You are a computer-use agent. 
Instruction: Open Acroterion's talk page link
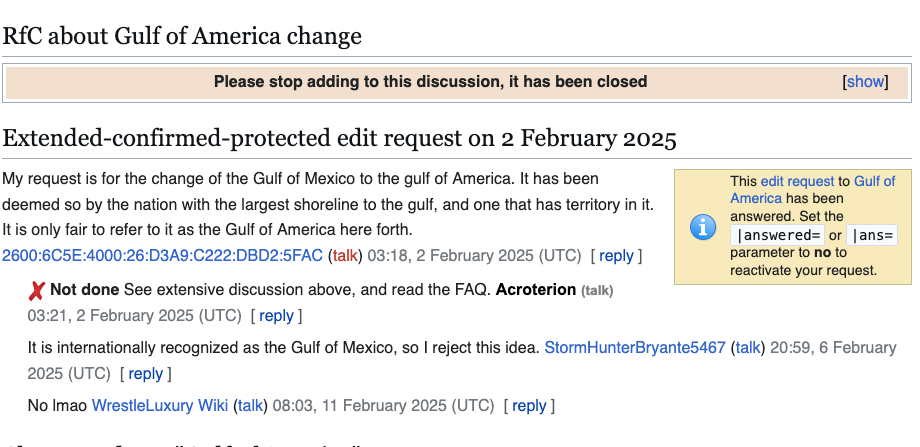pyautogui.click(x=597, y=291)
